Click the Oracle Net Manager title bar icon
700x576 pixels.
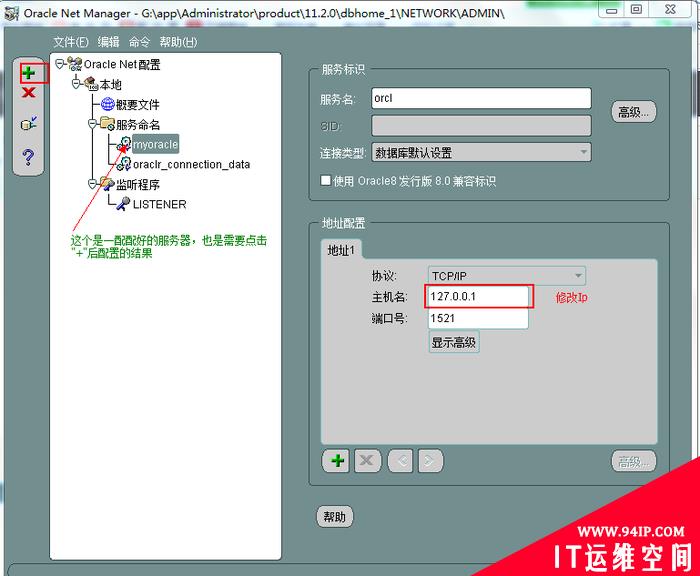[x=12, y=13]
